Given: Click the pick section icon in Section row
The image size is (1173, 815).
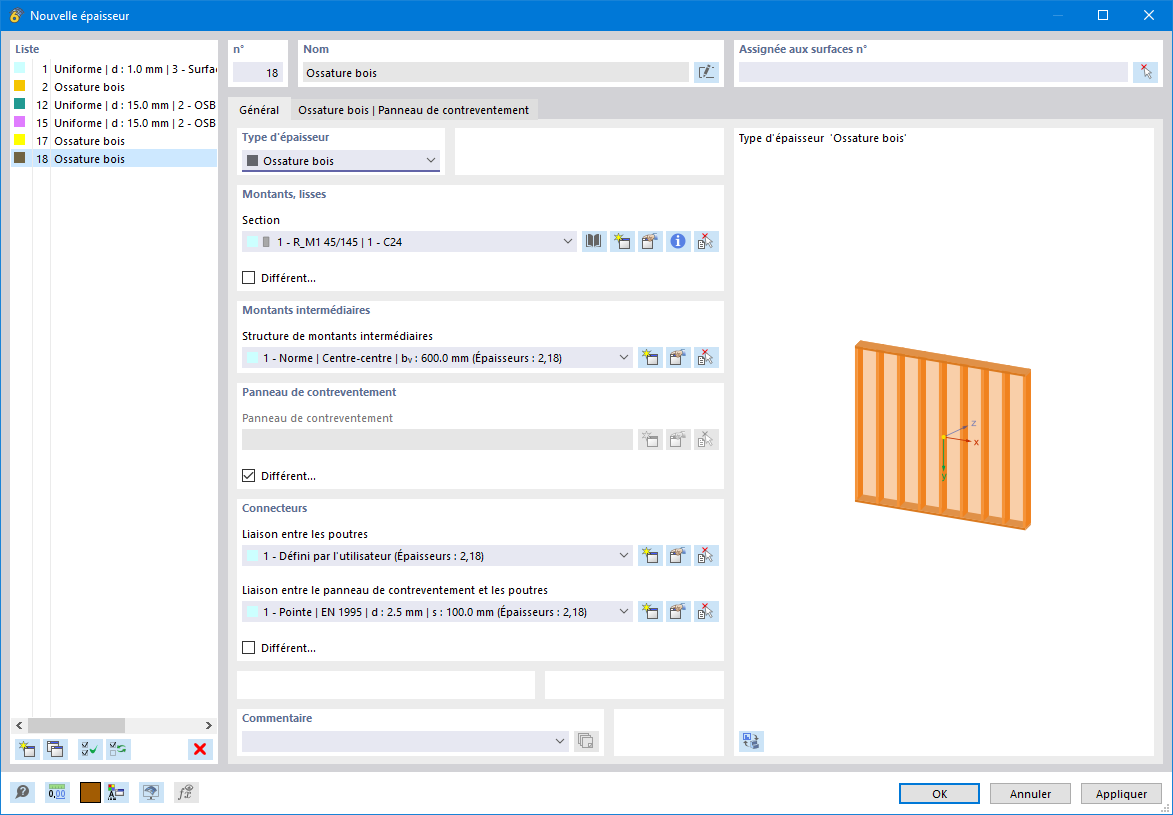Looking at the screenshot, I should 706,242.
